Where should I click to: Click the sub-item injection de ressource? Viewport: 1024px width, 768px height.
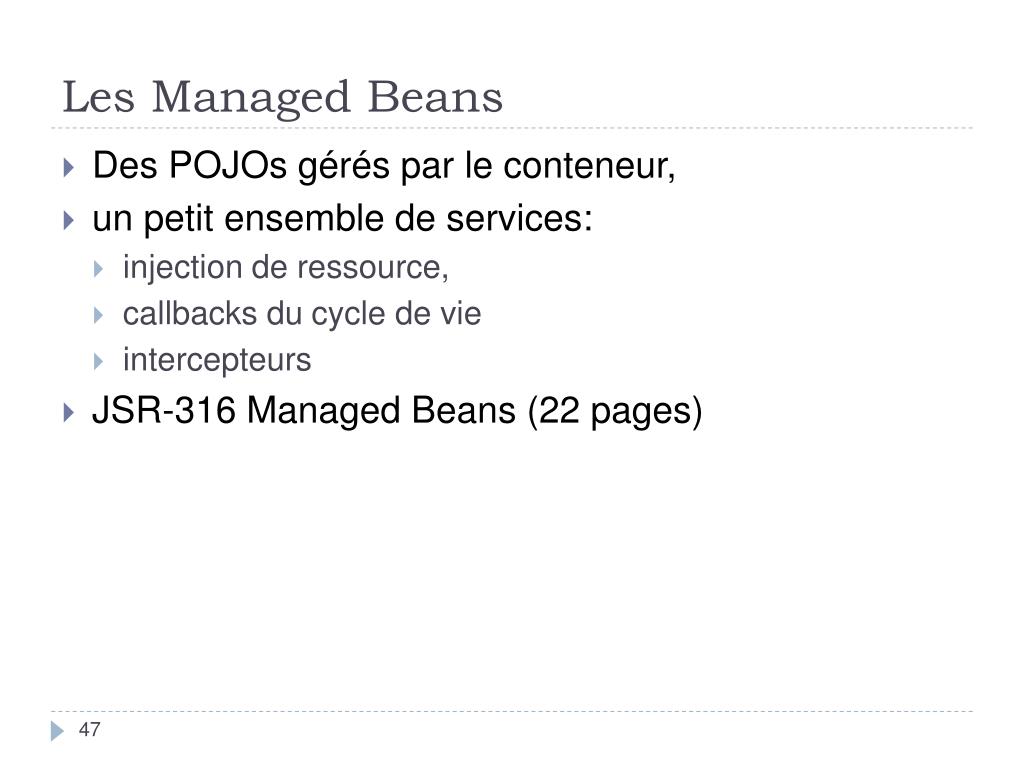pyautogui.click(x=286, y=268)
